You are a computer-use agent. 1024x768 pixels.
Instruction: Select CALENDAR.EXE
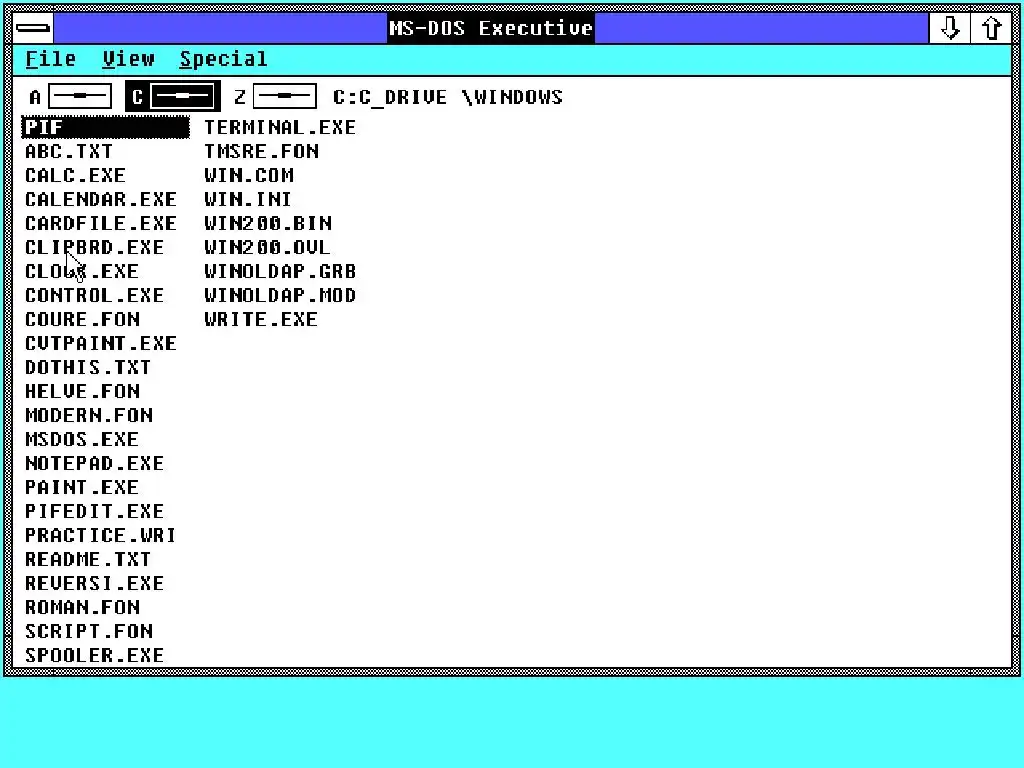point(101,199)
